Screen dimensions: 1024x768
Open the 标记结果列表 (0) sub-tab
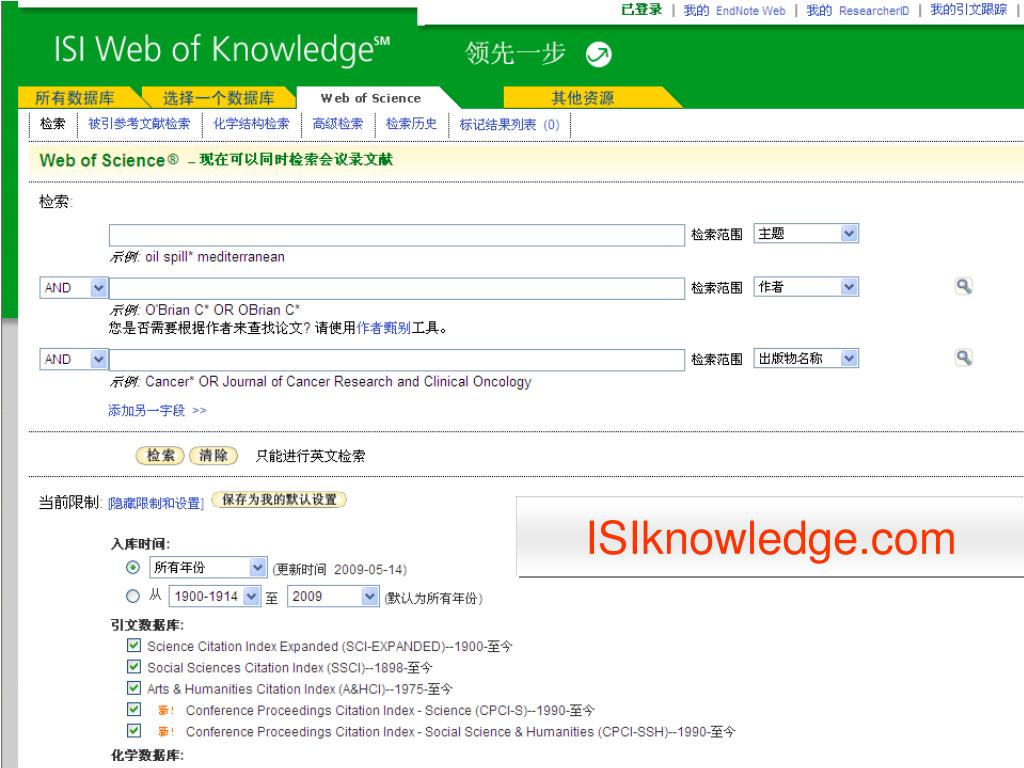coord(509,125)
